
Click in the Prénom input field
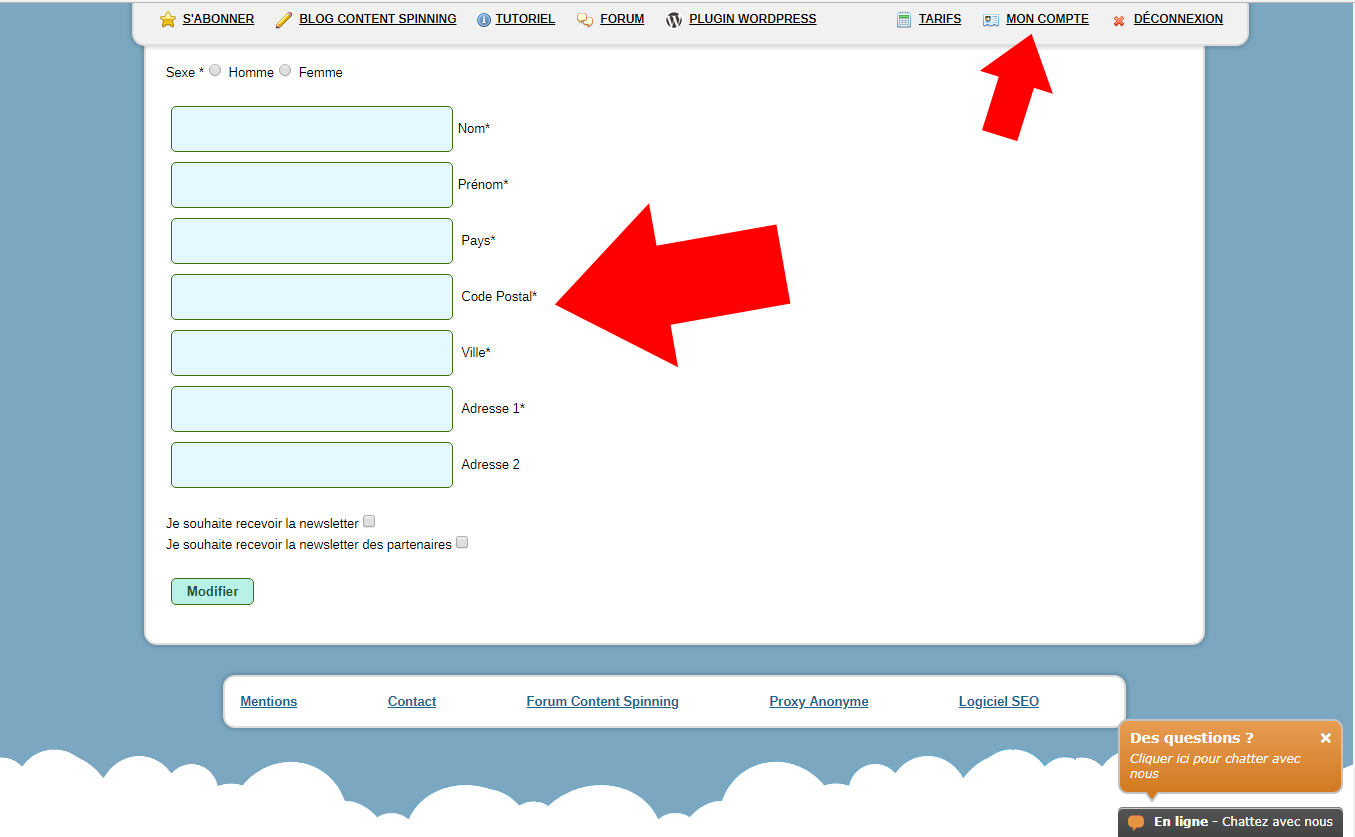(x=312, y=185)
